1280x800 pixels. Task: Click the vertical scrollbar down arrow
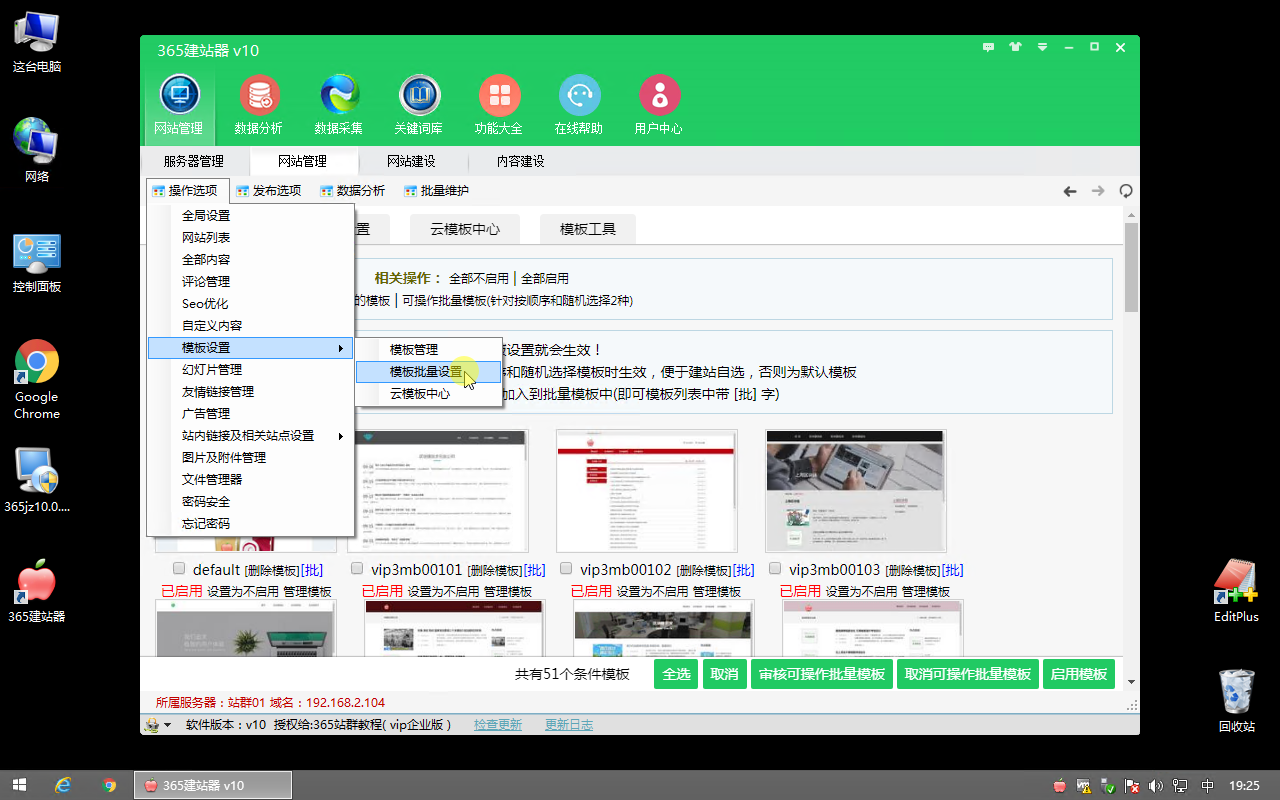pos(1131,682)
